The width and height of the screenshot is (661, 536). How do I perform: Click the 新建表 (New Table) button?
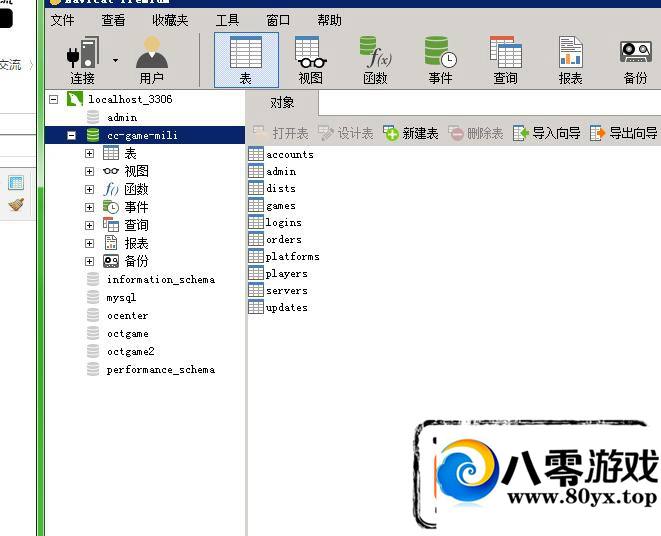[x=411, y=133]
